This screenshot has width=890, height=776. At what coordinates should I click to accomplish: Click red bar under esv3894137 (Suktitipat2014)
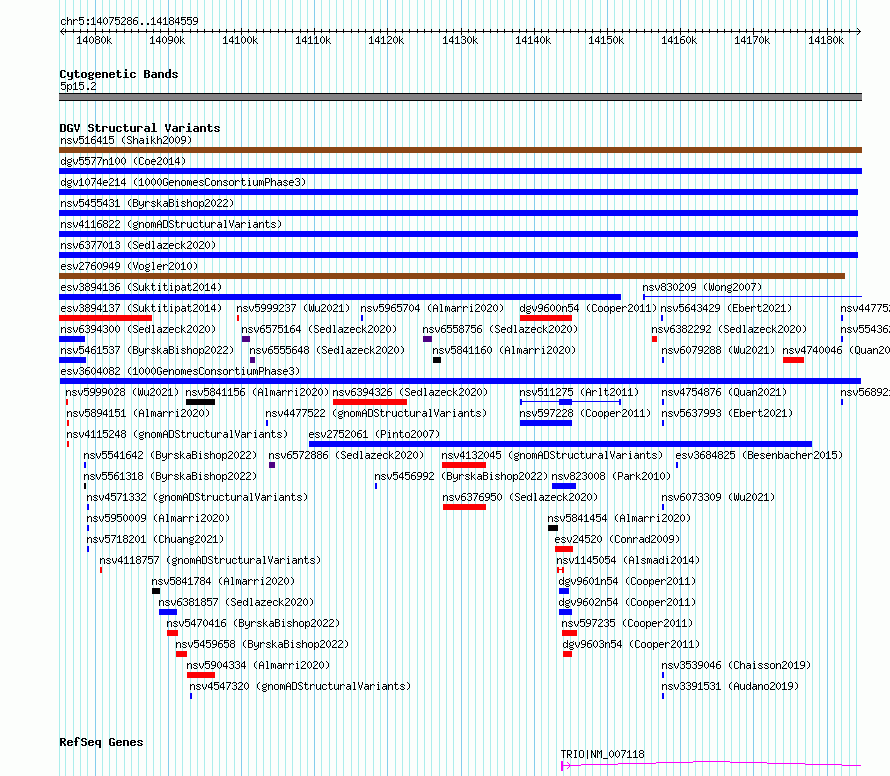pos(105,318)
